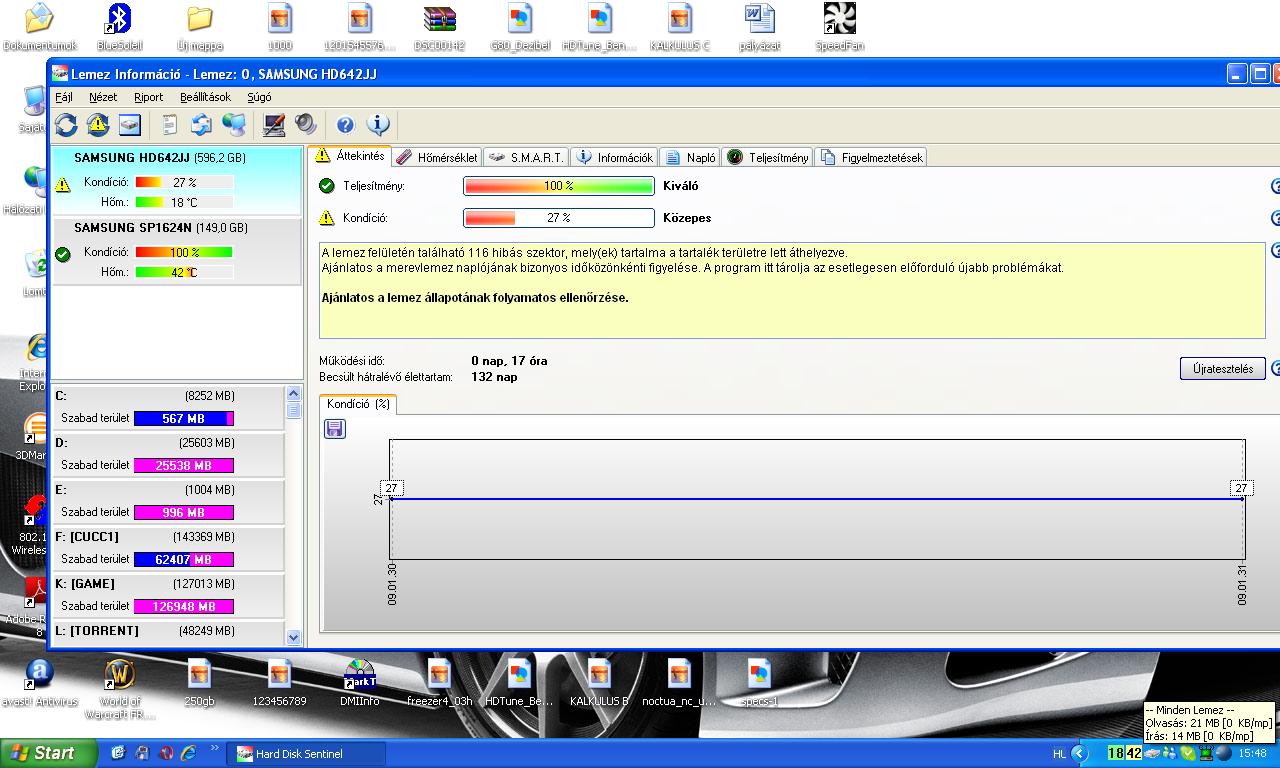Open the KALKULUS B desktop file
This screenshot has width=1280, height=768.
pos(599,682)
